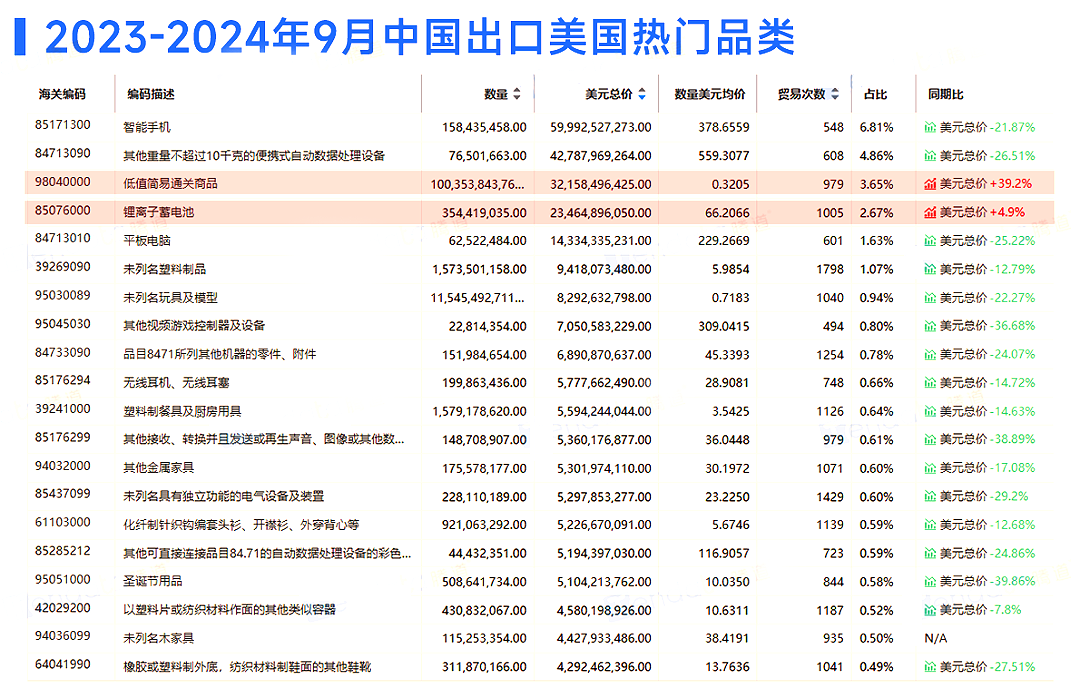This screenshot has height=698, width=1080.
Task: Click trend chart icon in 无线耳机 row
Action: [x=930, y=382]
